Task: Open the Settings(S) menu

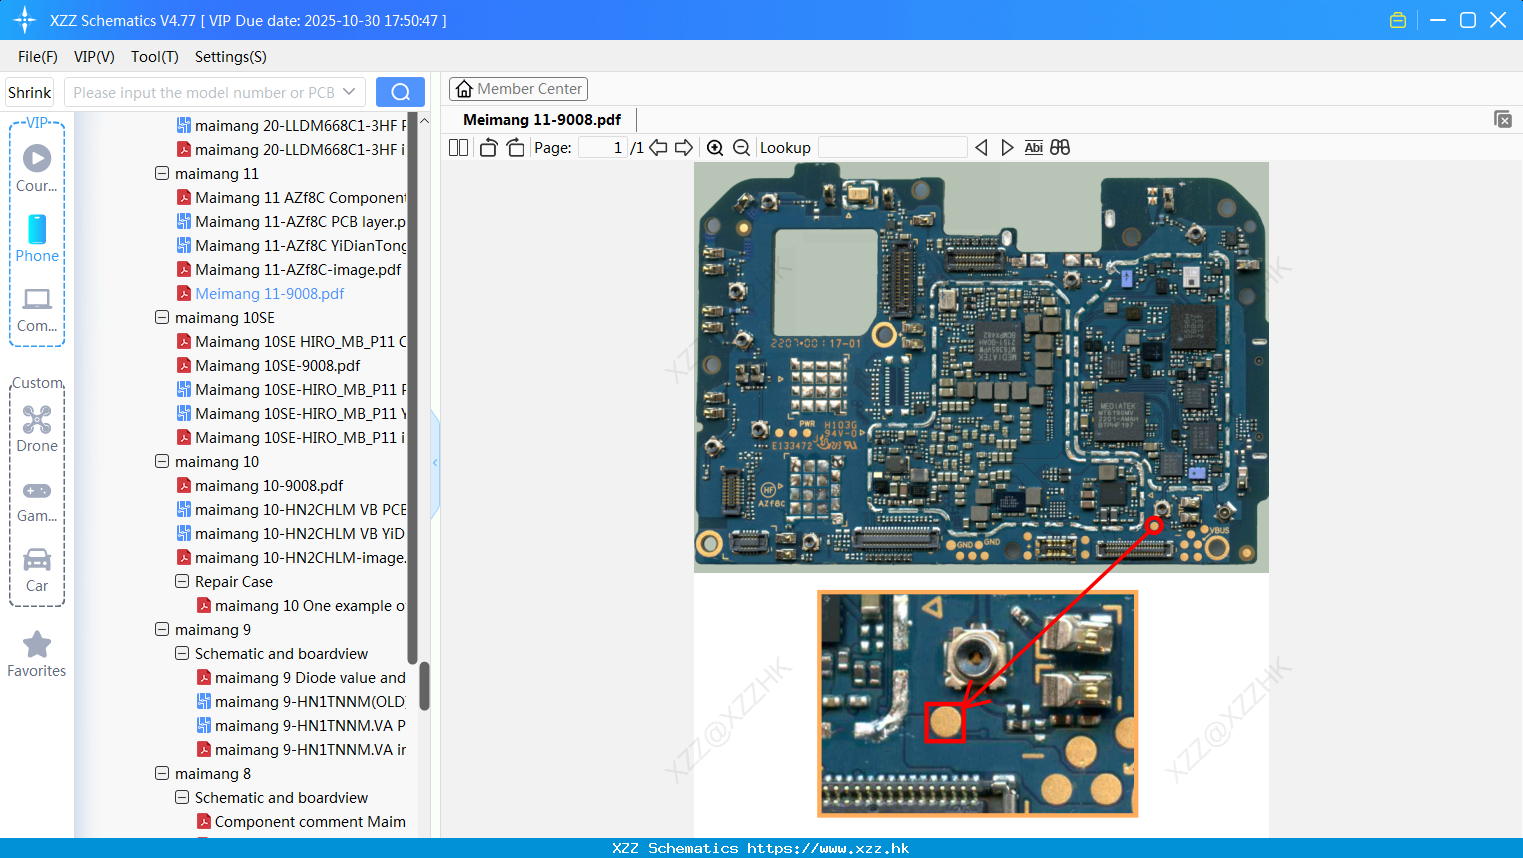Action: [x=231, y=57]
